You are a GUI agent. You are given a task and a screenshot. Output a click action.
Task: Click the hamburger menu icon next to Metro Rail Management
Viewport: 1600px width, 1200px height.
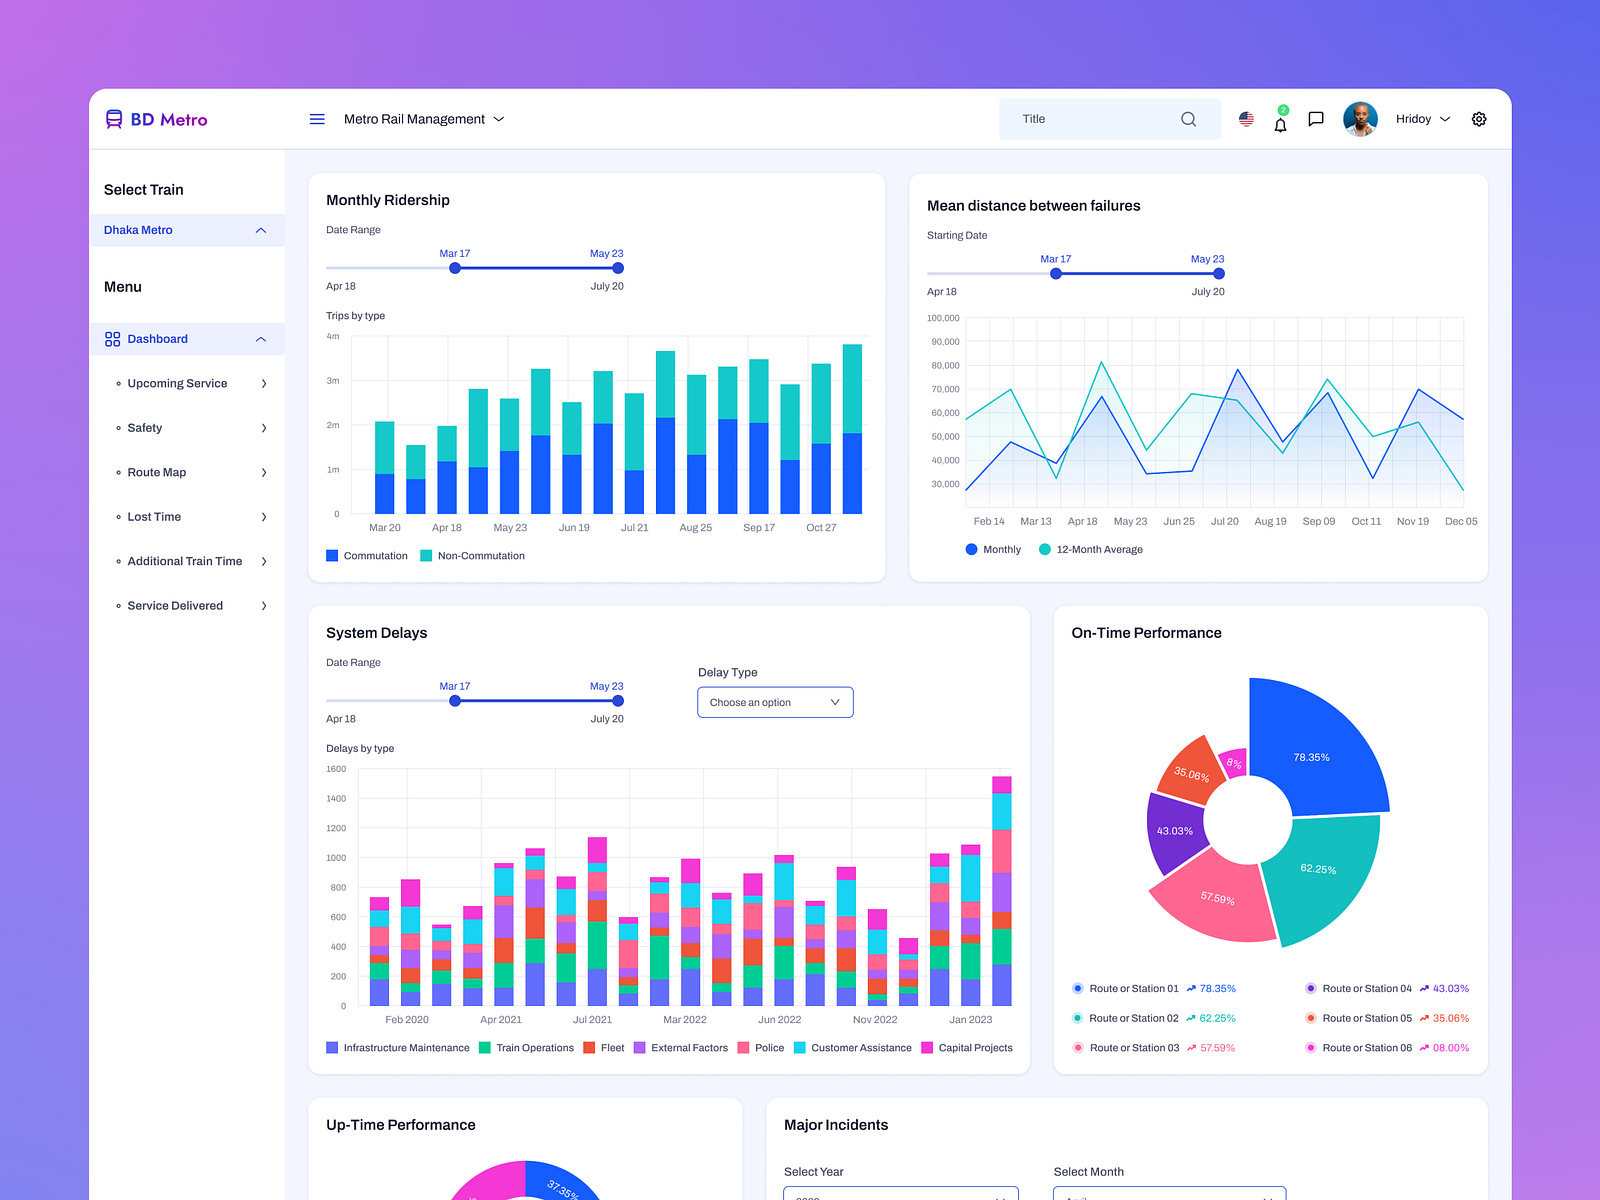[x=317, y=118]
